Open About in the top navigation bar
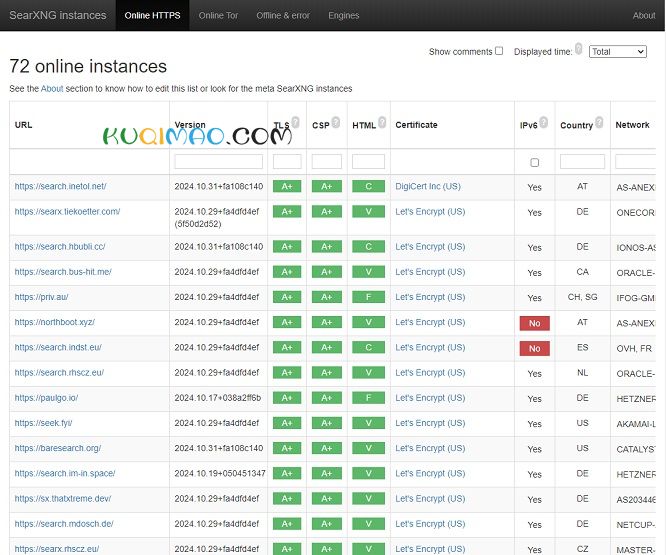 click(644, 15)
